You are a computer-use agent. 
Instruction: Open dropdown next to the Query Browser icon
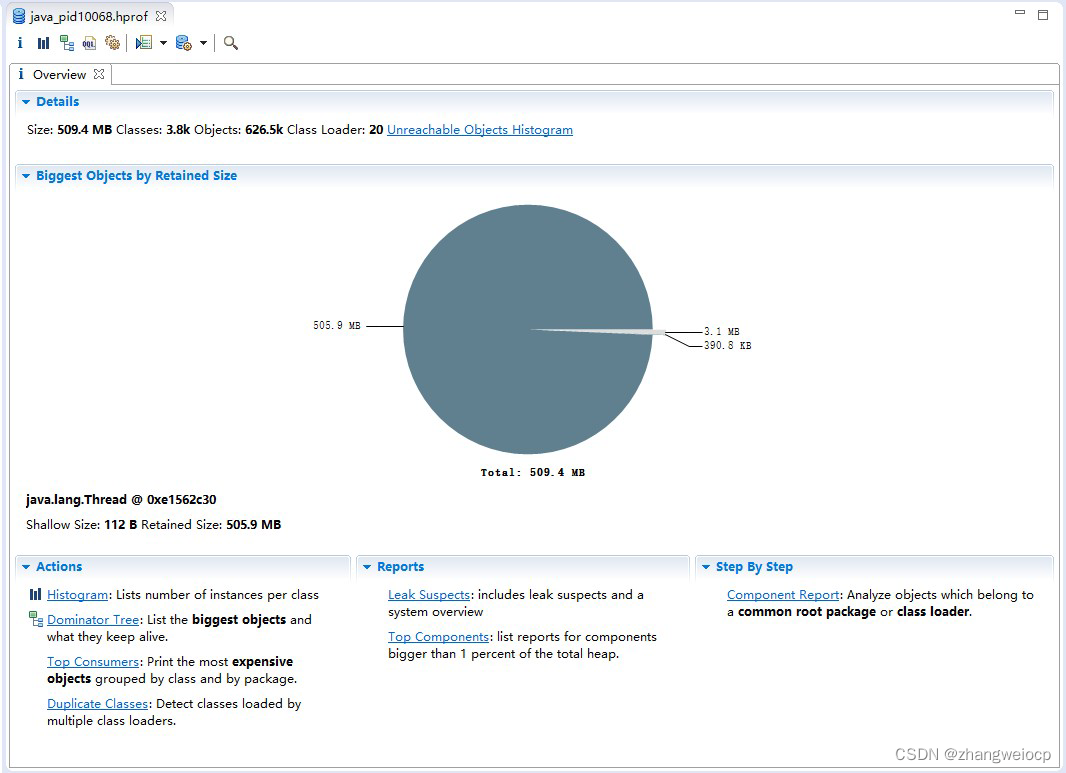(203, 43)
